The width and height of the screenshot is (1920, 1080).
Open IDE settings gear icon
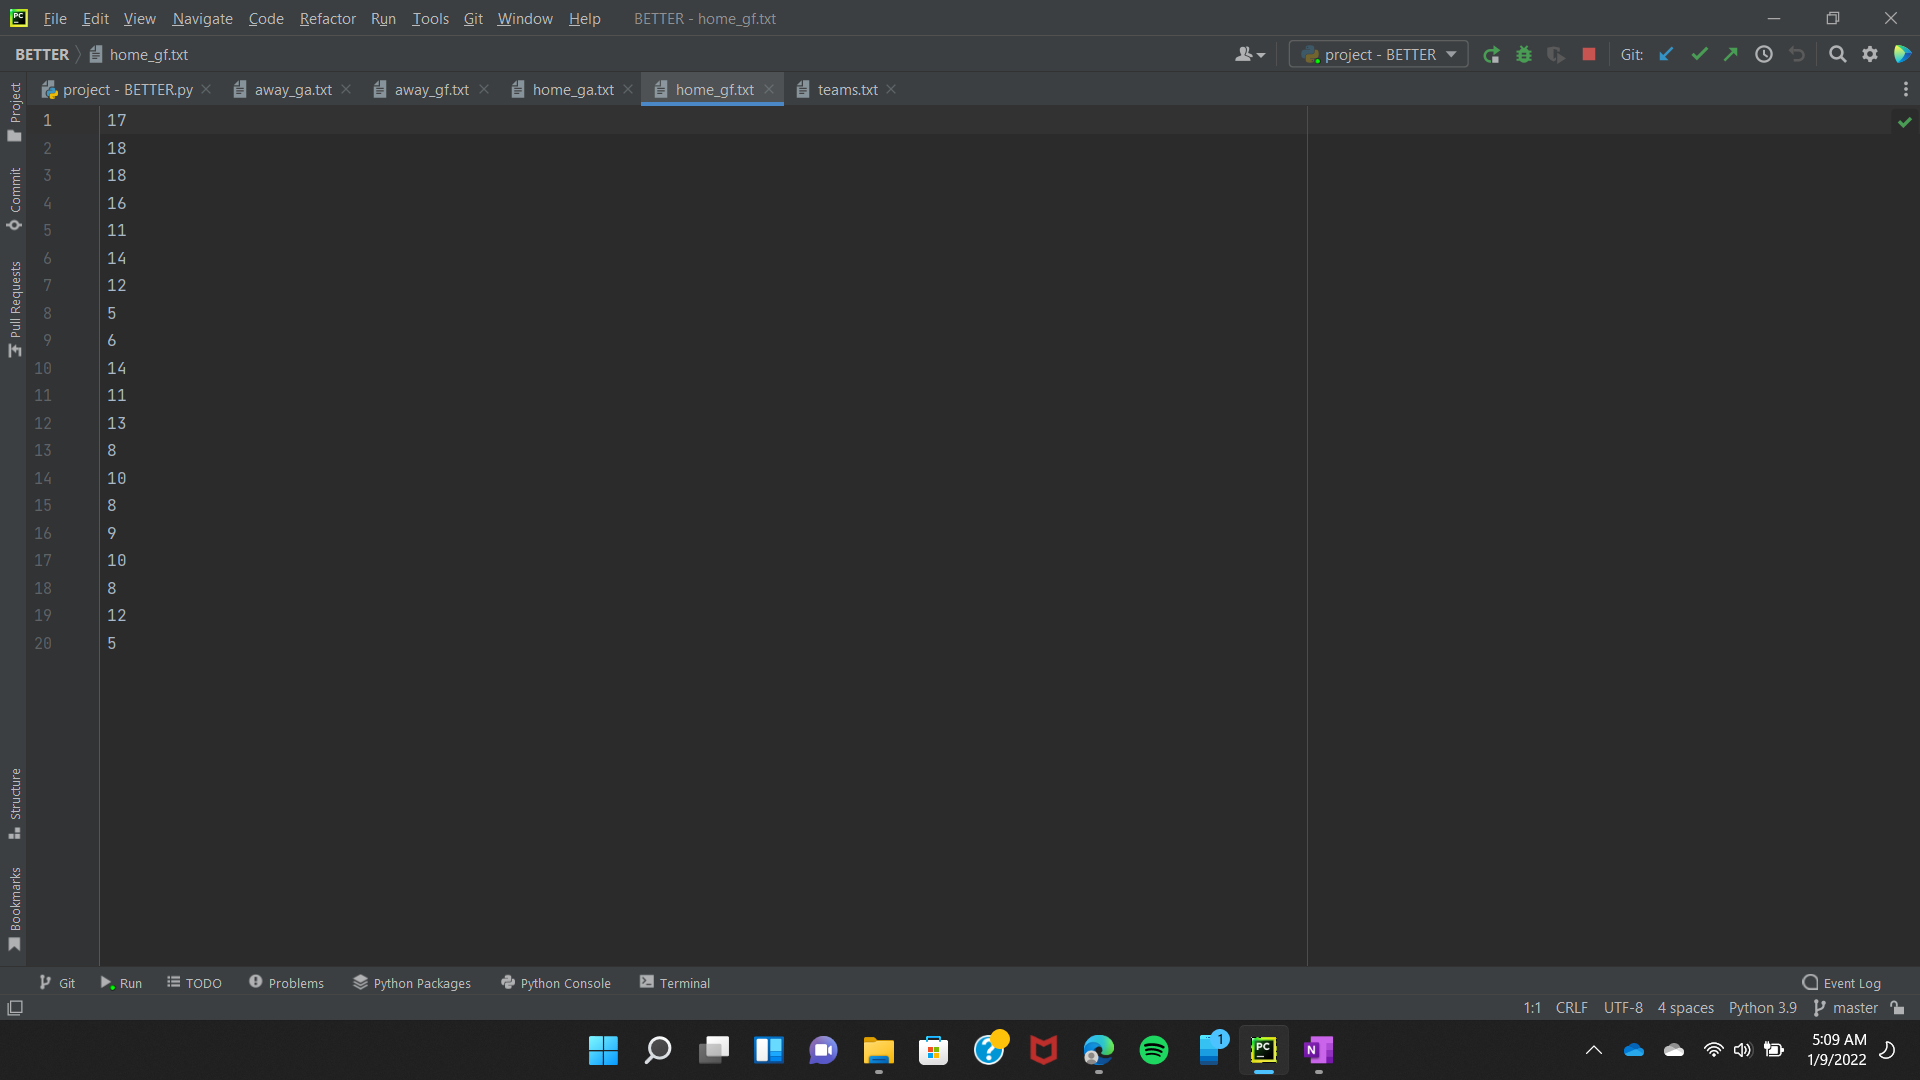click(x=1870, y=55)
